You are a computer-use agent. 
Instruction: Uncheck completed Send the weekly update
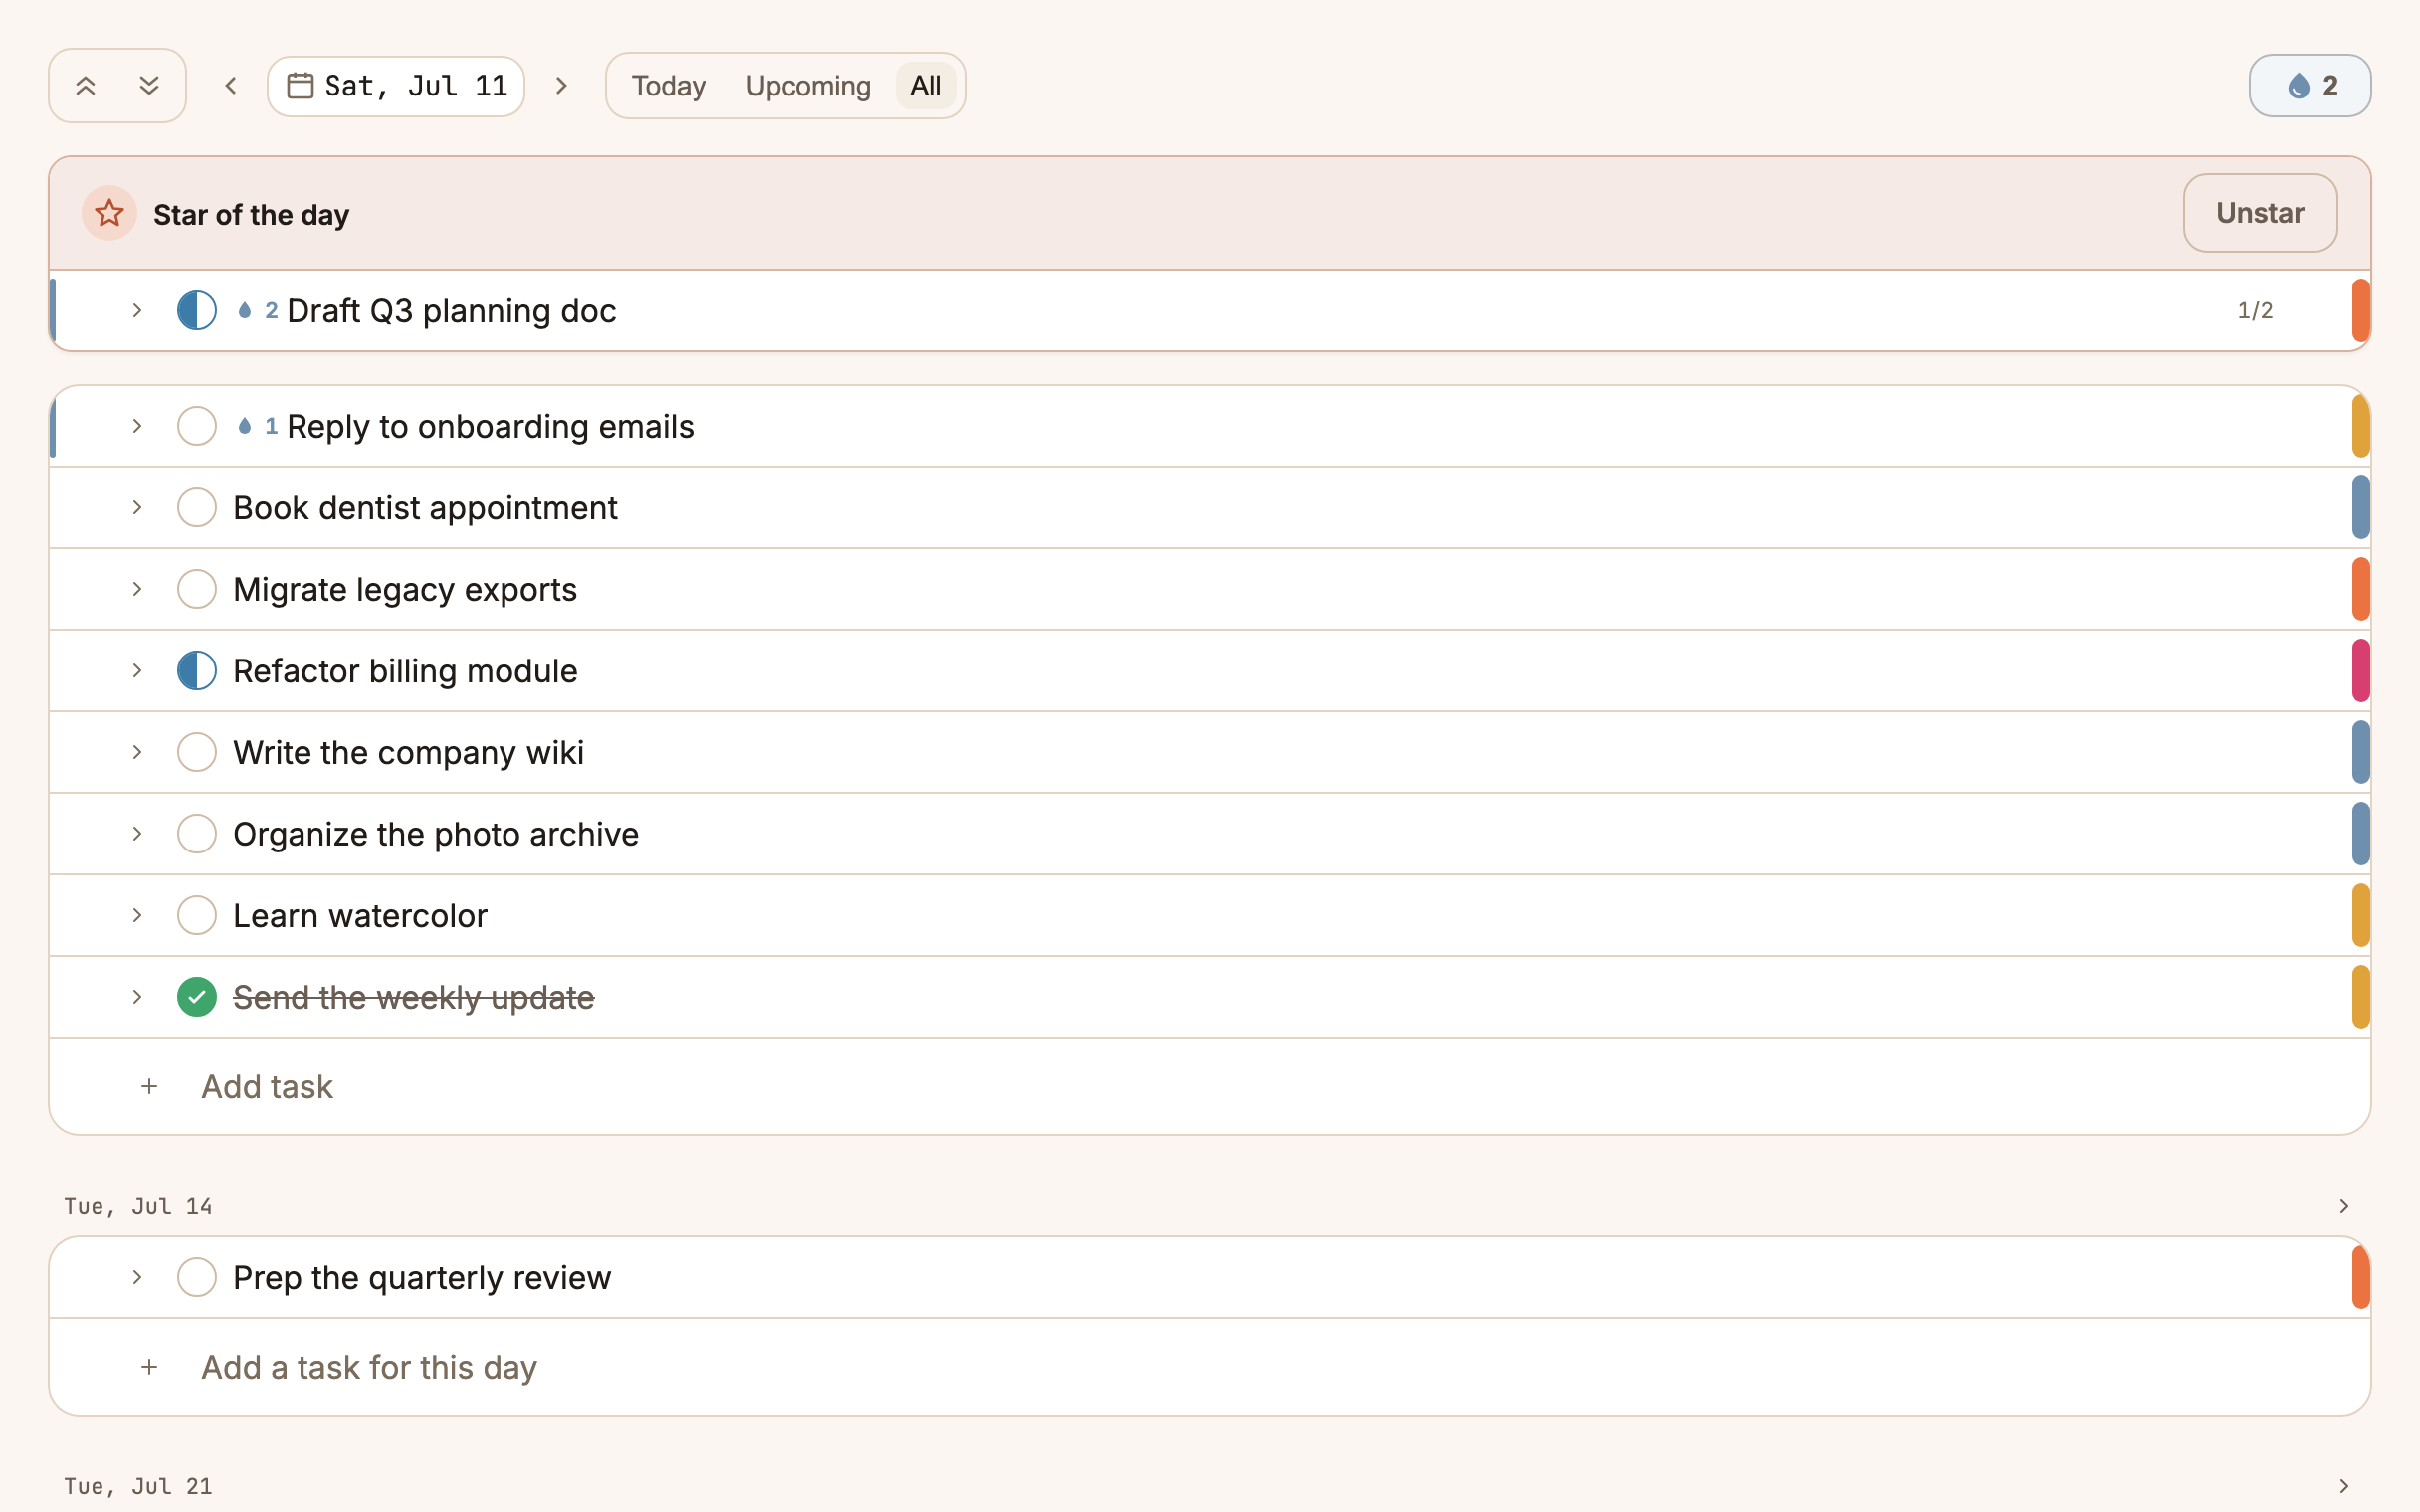coord(197,997)
